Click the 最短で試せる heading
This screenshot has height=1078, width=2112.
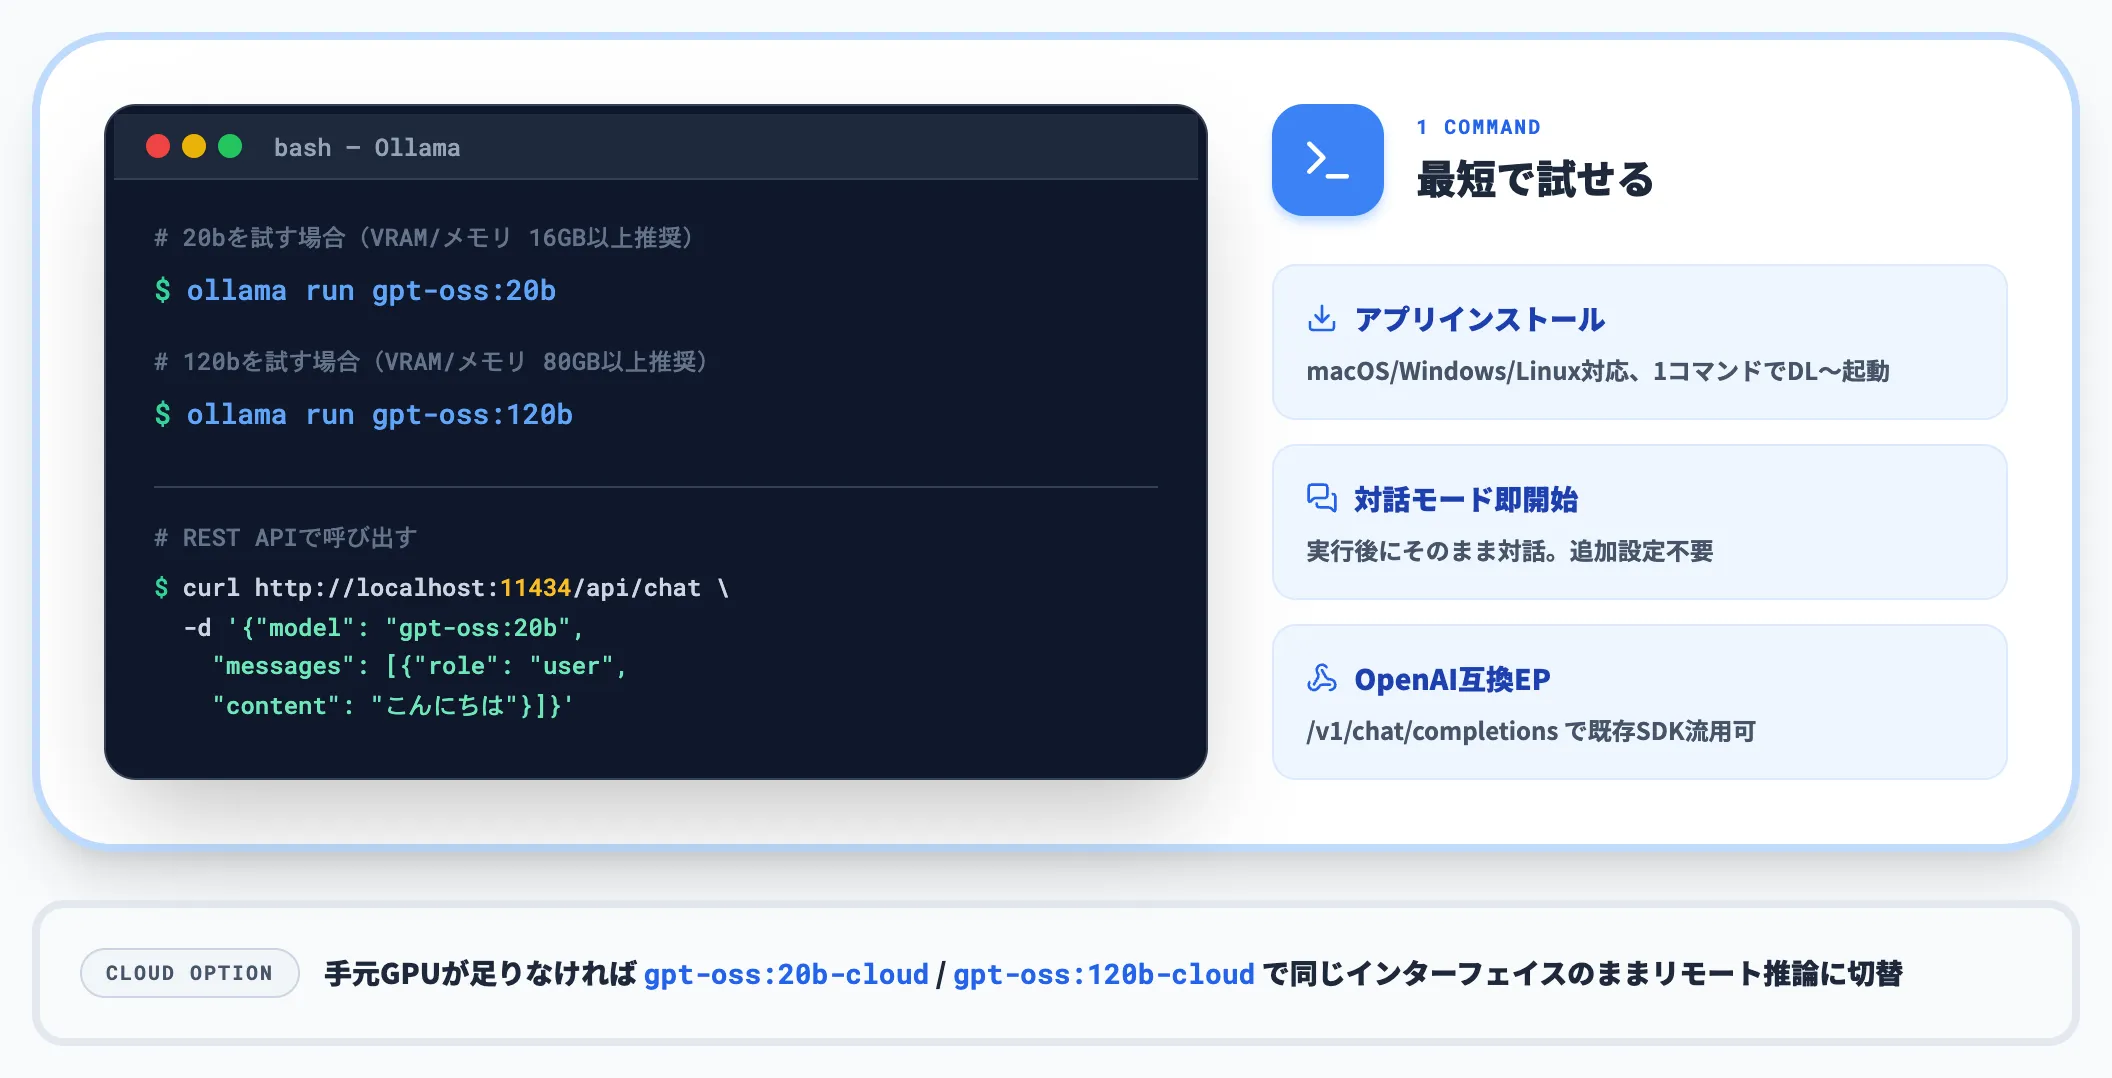click(1535, 180)
